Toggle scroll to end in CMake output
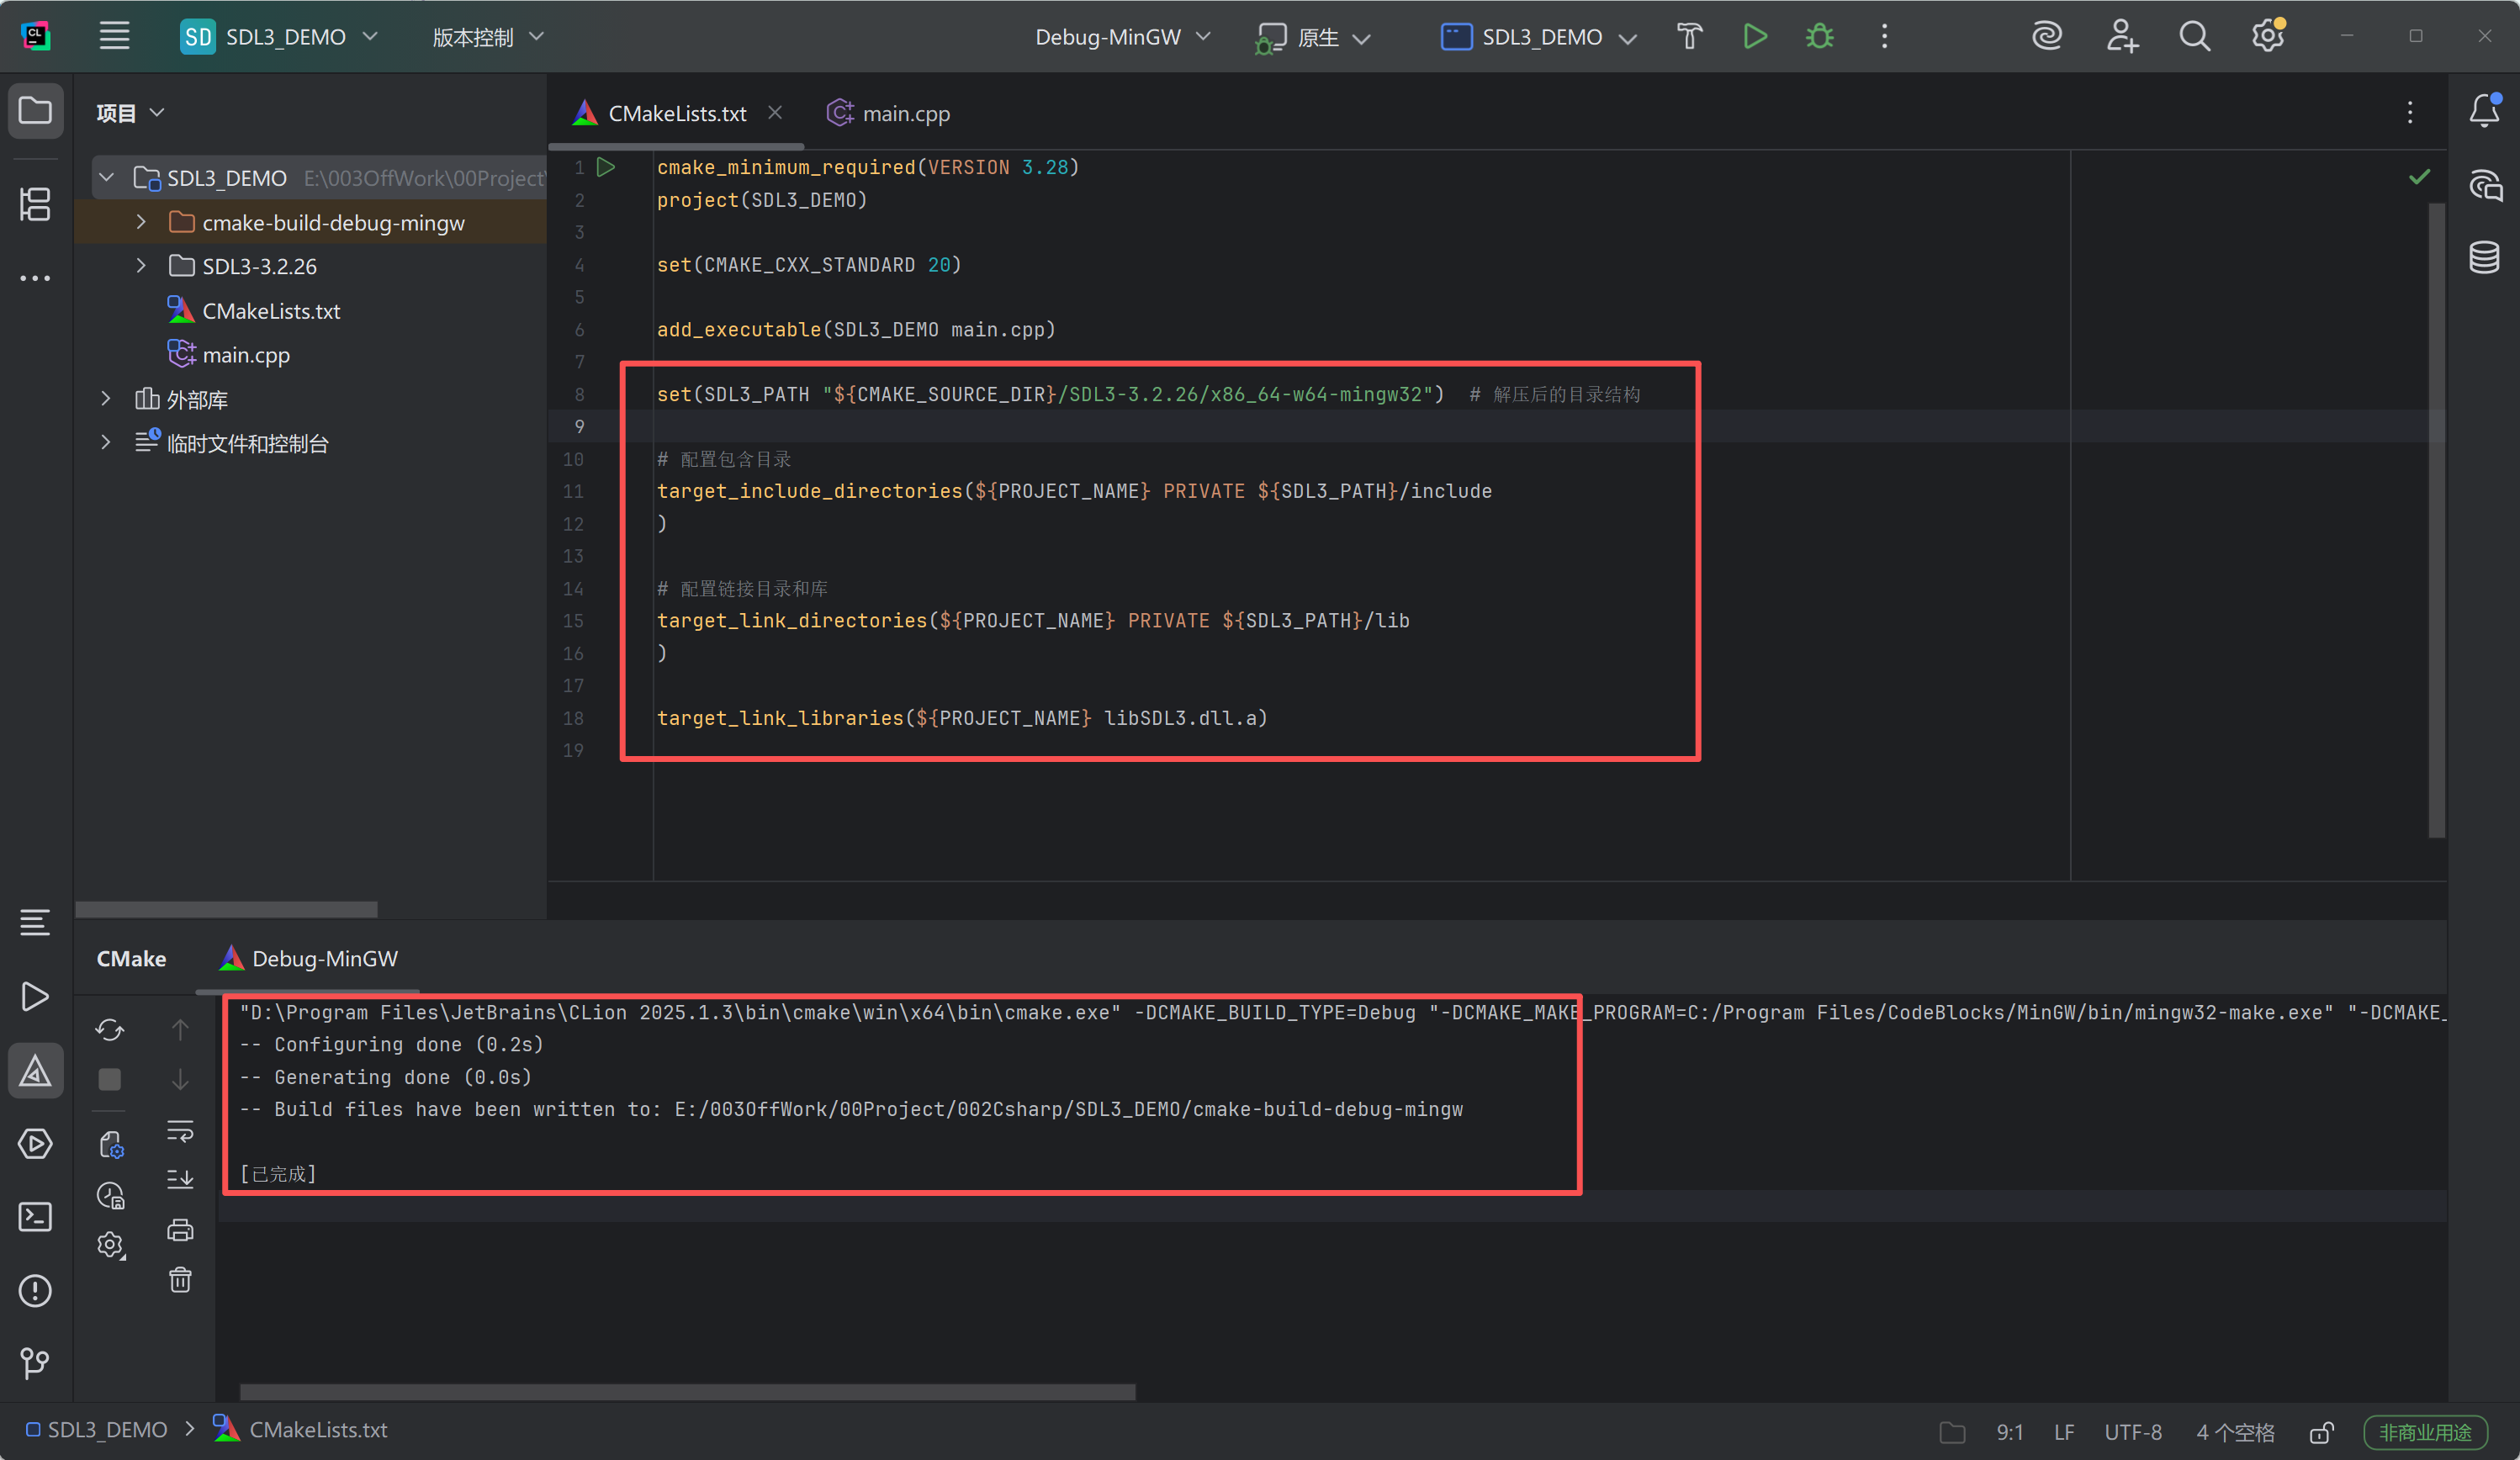2520x1460 pixels. tap(180, 1179)
